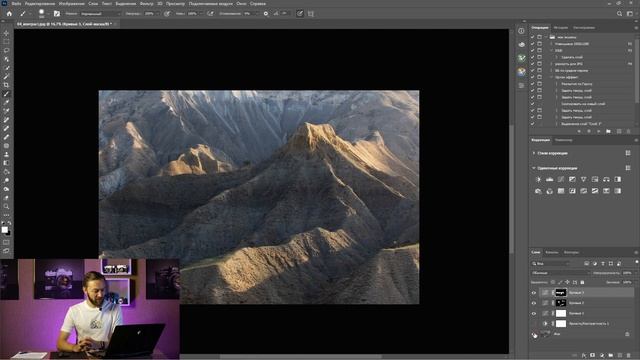Add a Brightness/Contrast adjustment
The width and height of the screenshot is (640, 360).
click(x=538, y=179)
